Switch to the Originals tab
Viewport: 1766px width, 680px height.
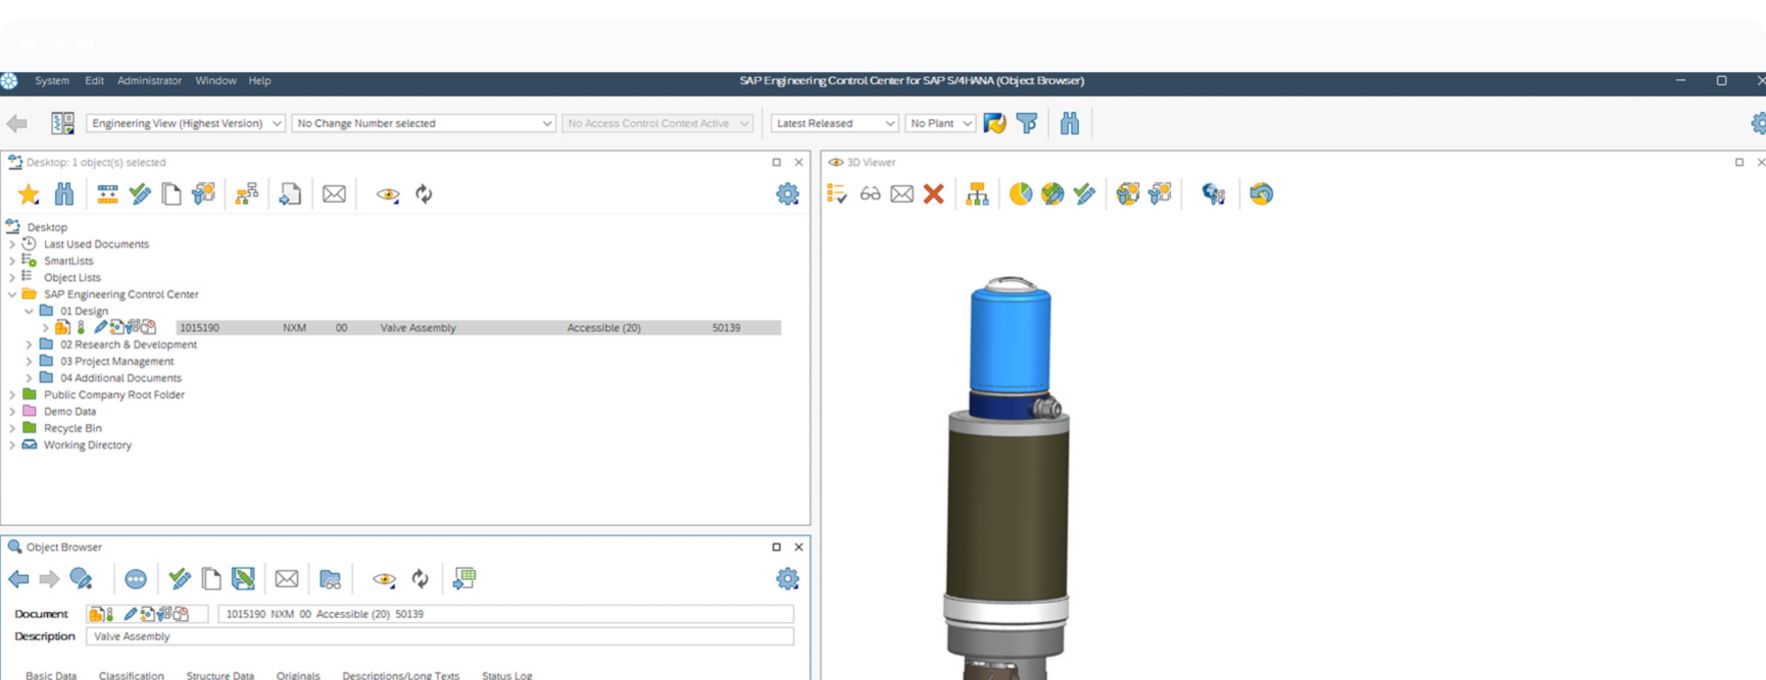point(298,675)
